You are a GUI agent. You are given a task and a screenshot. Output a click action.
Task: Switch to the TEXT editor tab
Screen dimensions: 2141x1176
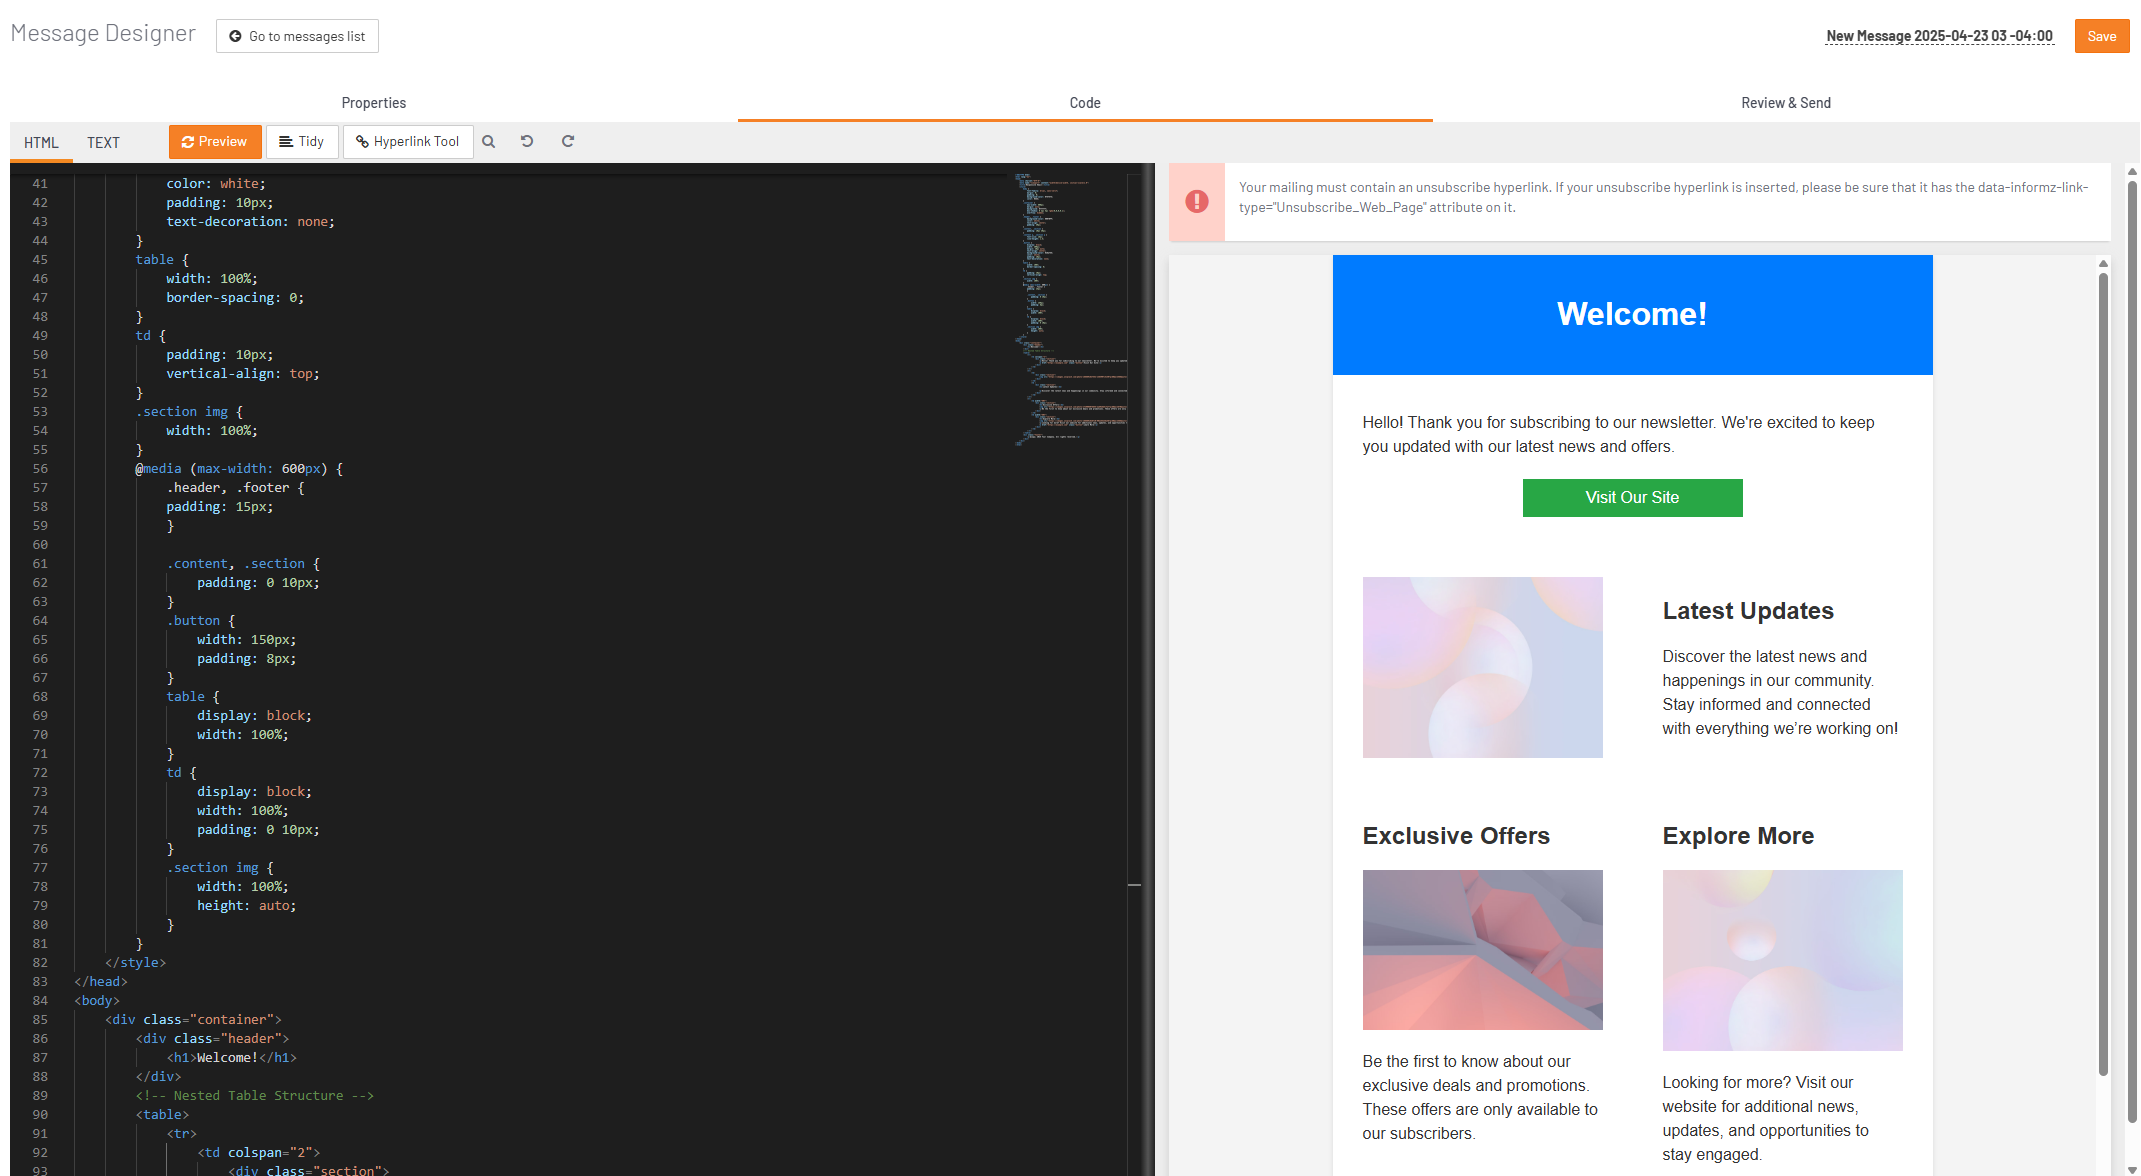(x=103, y=143)
